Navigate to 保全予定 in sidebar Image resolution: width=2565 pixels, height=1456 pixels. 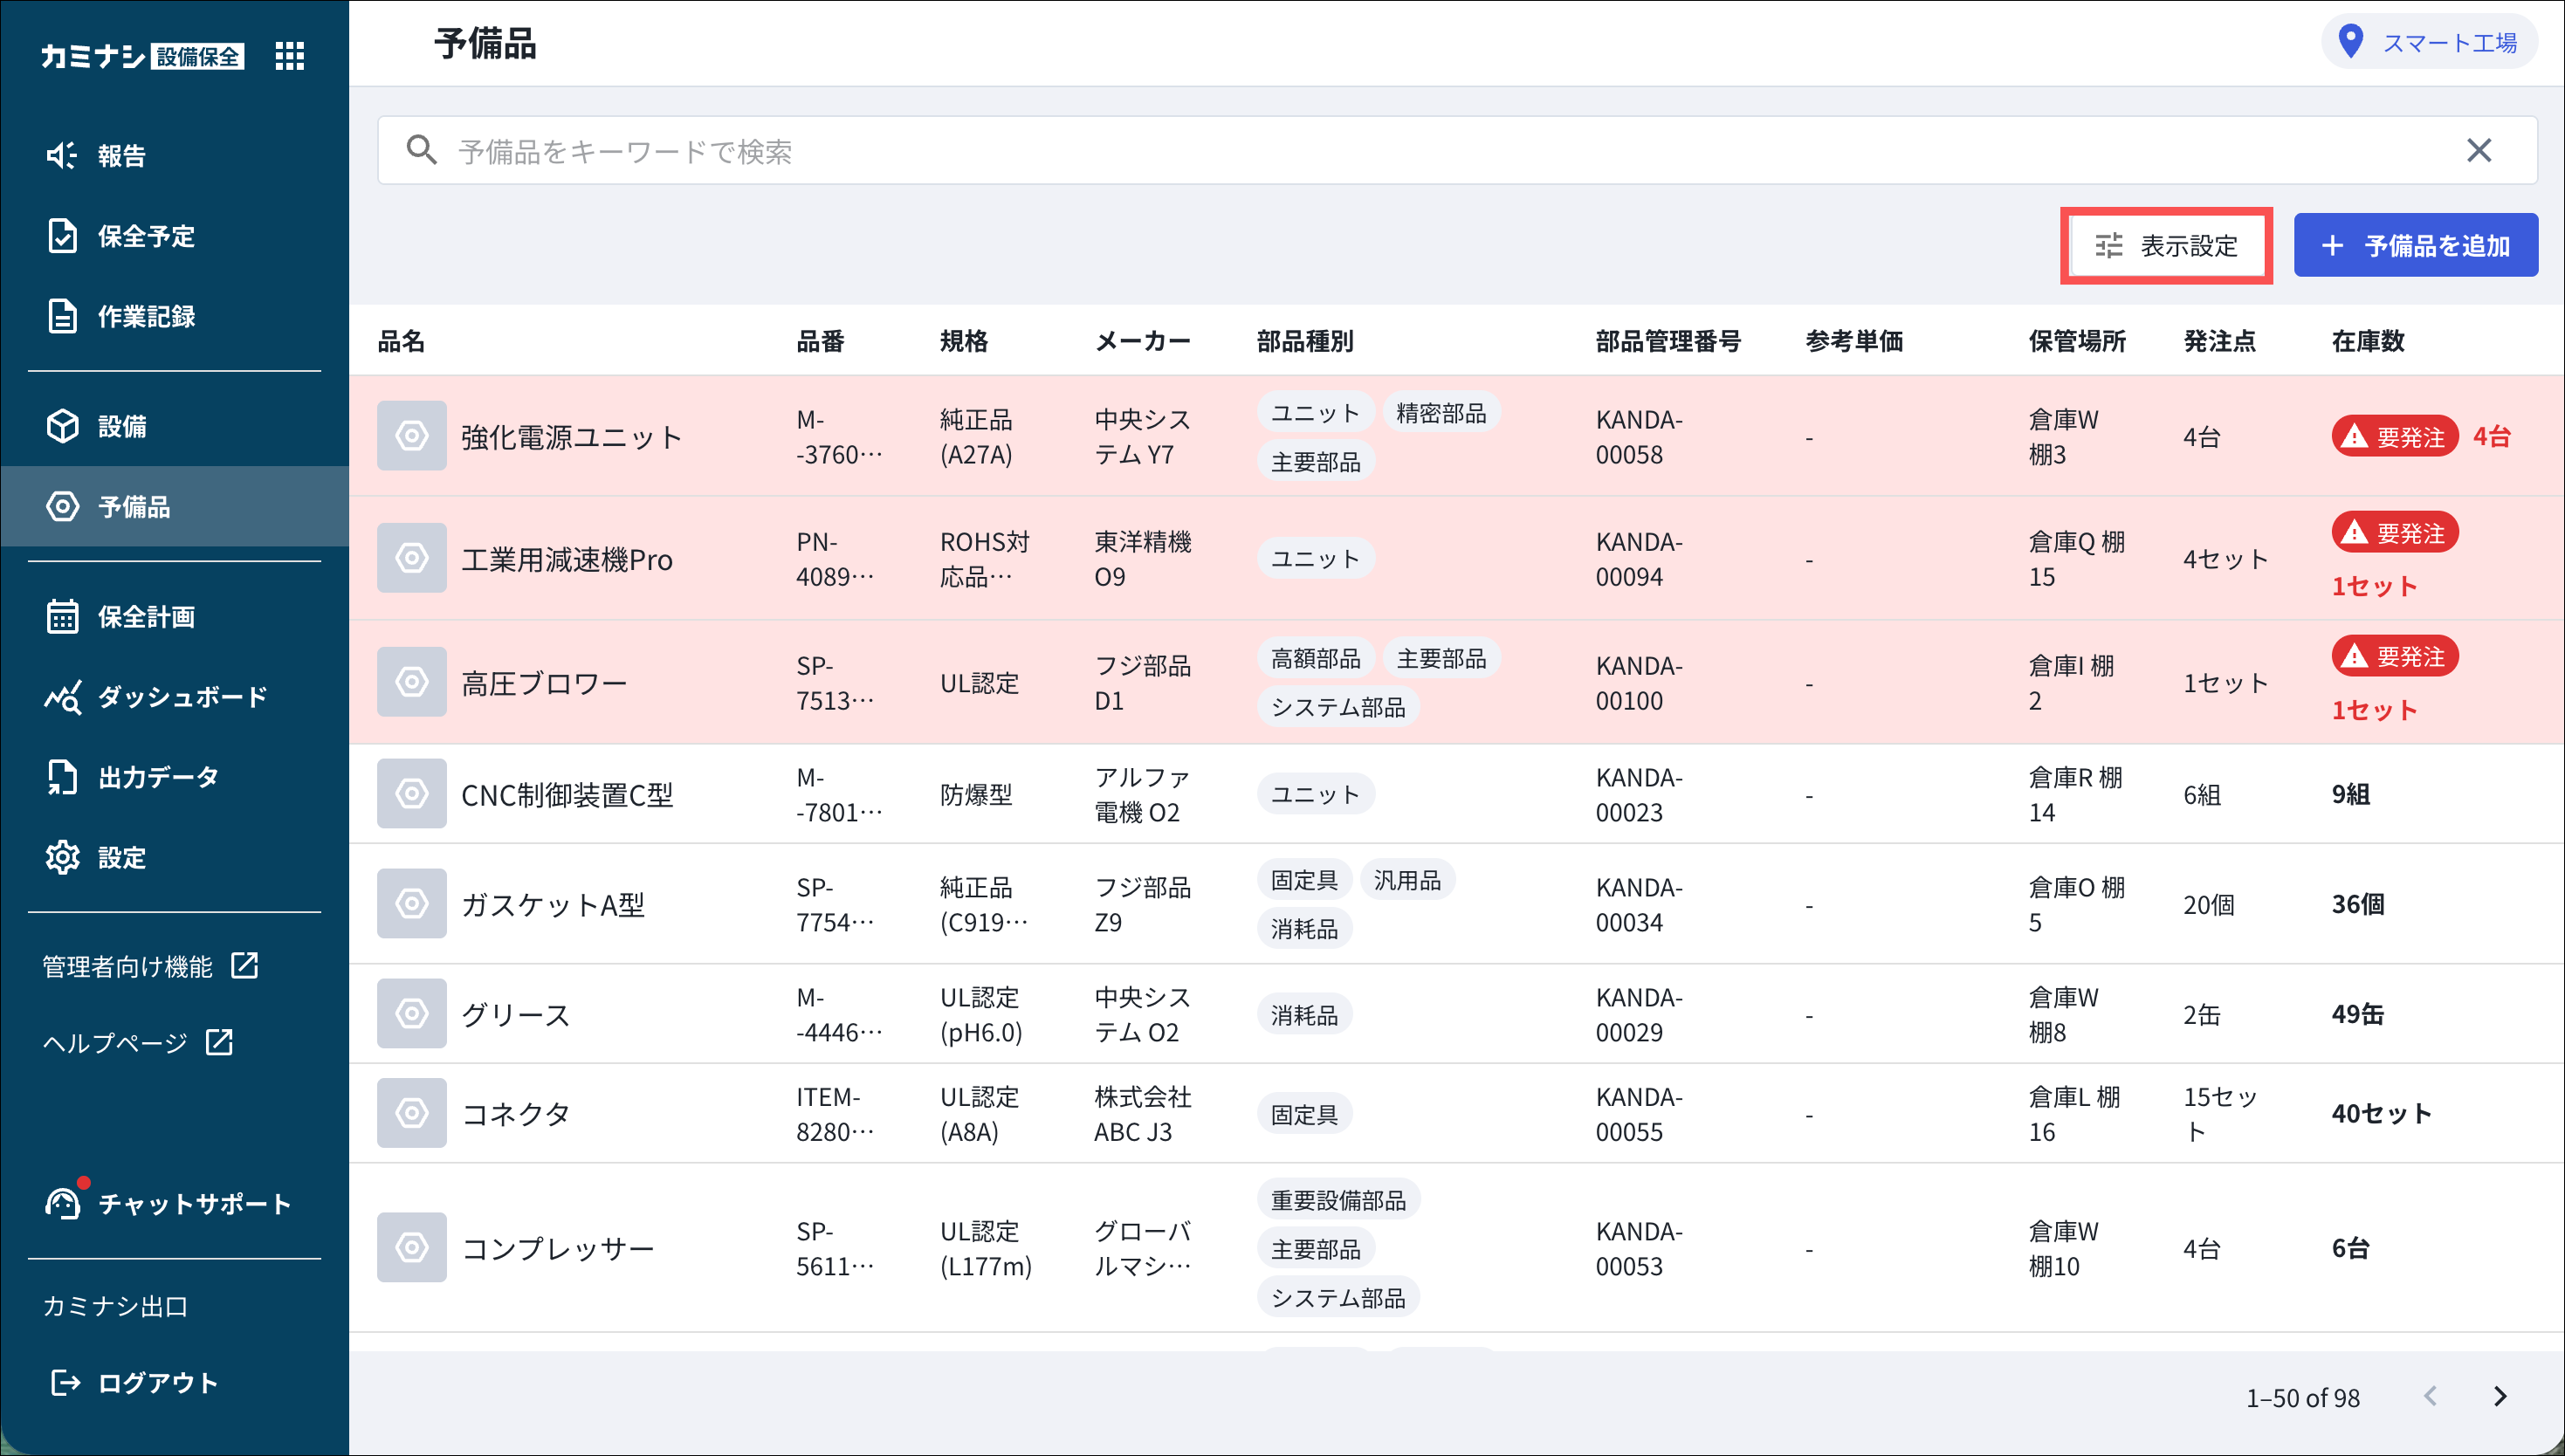click(146, 236)
